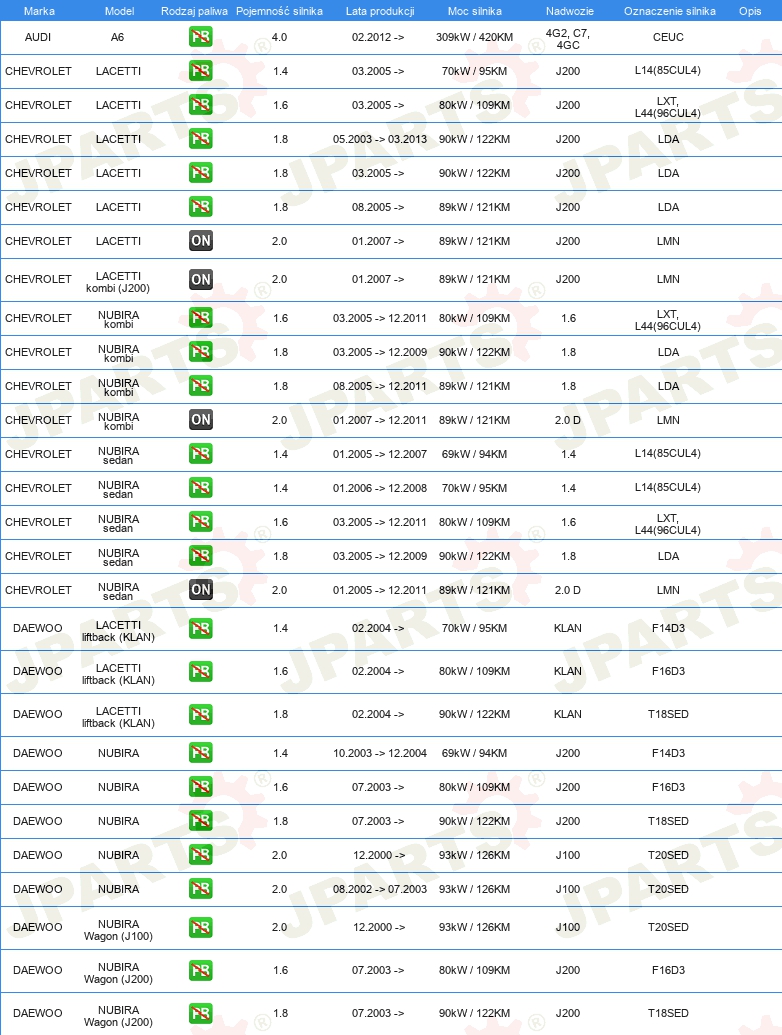Click the Lata produkcji column header
The width and height of the screenshot is (782, 1035).
(x=380, y=11)
